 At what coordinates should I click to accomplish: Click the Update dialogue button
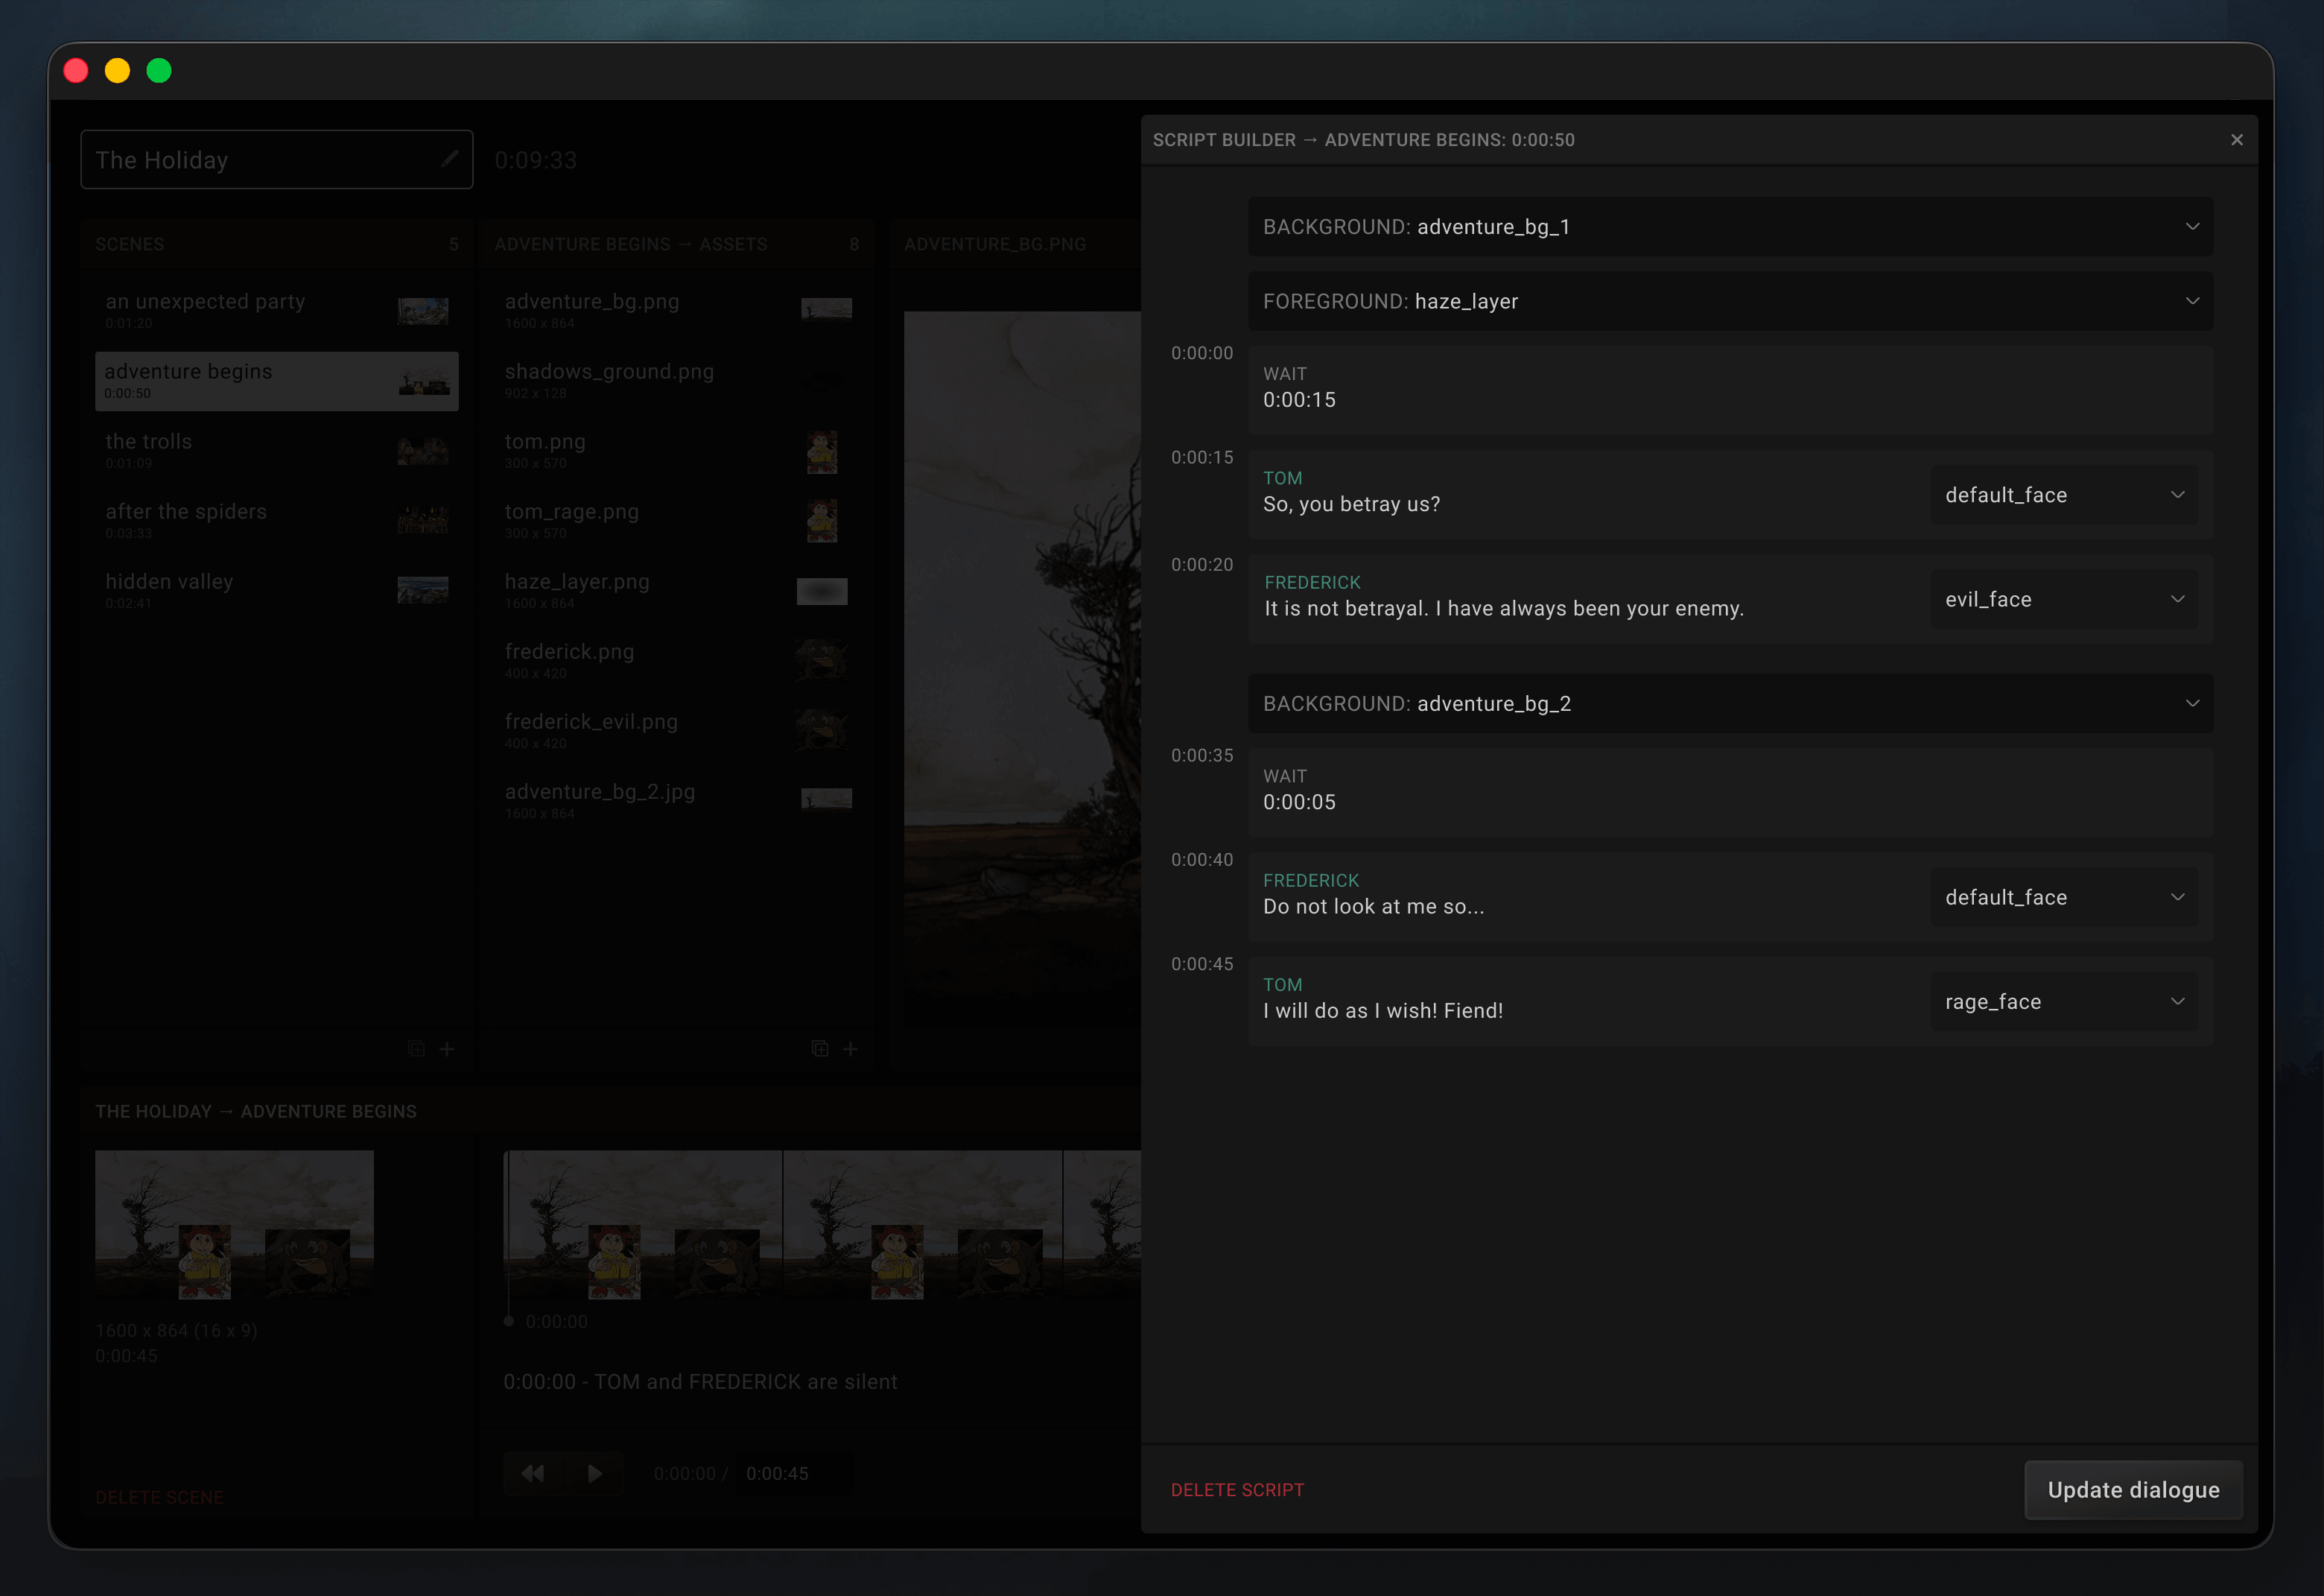[2132, 1489]
